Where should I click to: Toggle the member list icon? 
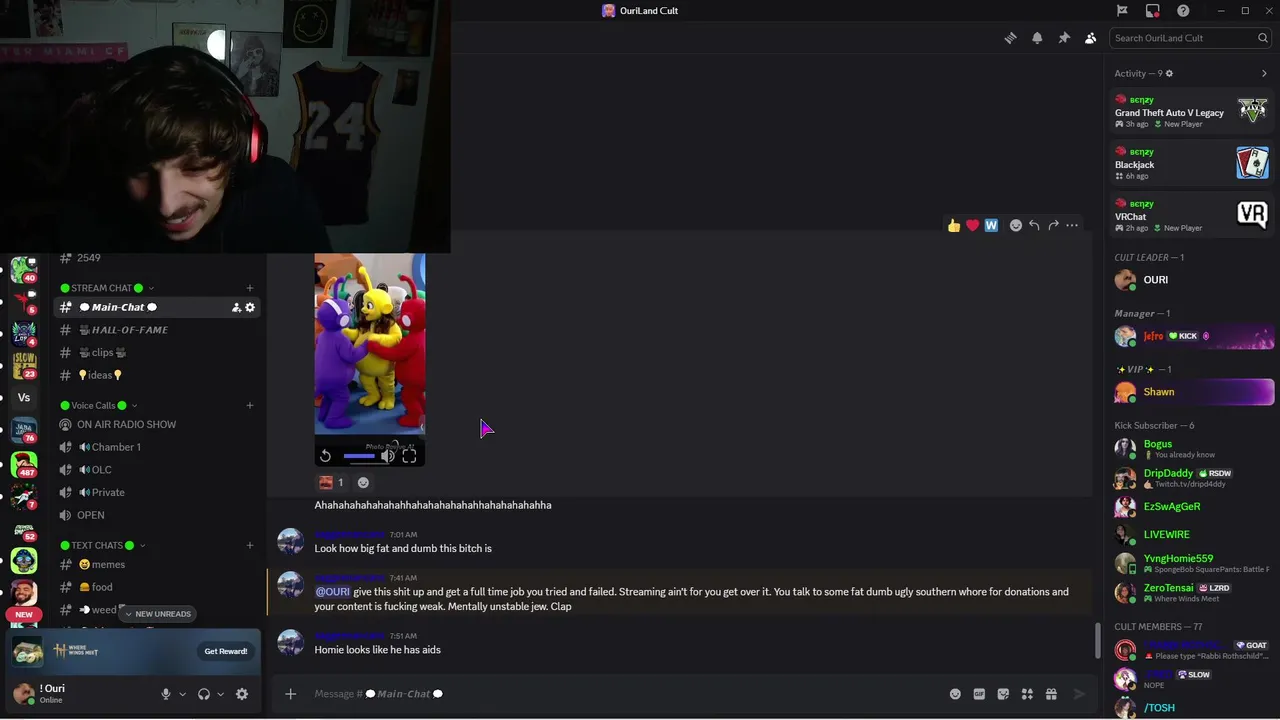pos(1090,38)
